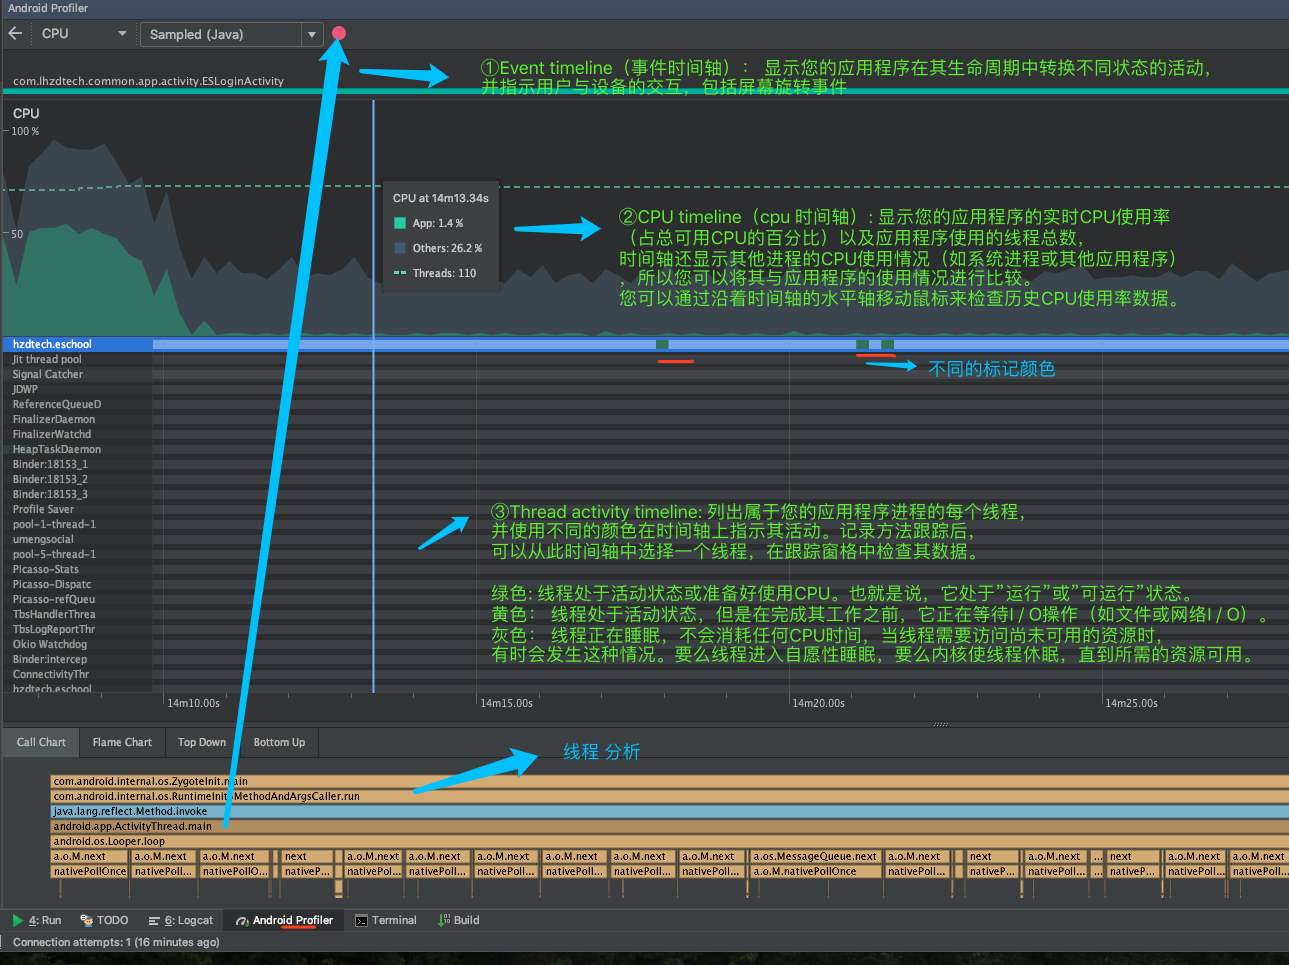This screenshot has height=965, width=1289.
Task: Open the Top Down view
Action: point(201,742)
